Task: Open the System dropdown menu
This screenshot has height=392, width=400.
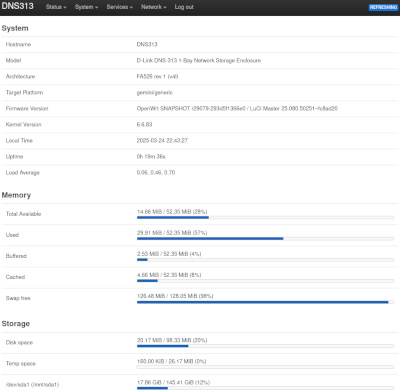Action: [86, 7]
